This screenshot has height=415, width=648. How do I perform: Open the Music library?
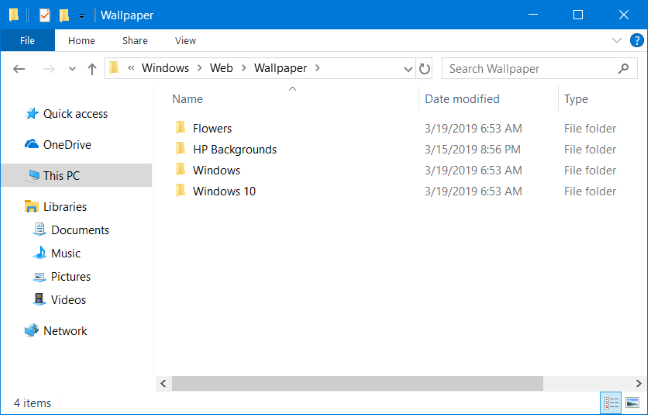point(65,253)
